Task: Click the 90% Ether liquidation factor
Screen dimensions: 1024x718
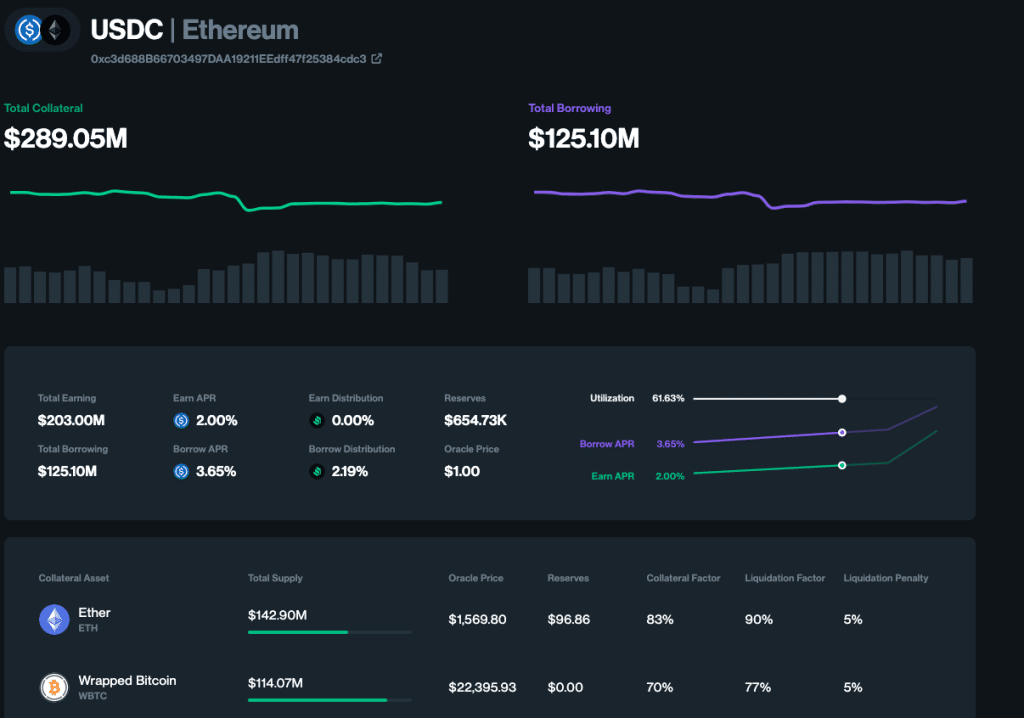Action: click(x=759, y=619)
